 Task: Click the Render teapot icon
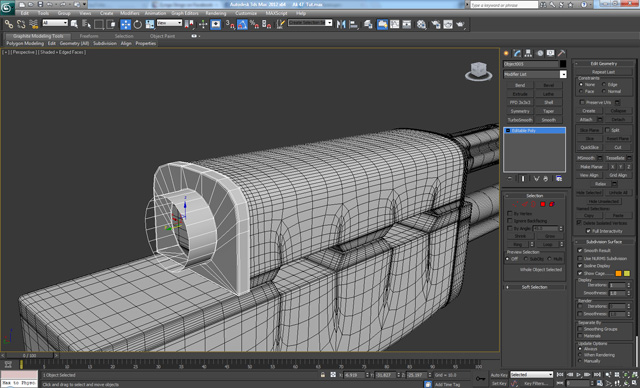460,24
